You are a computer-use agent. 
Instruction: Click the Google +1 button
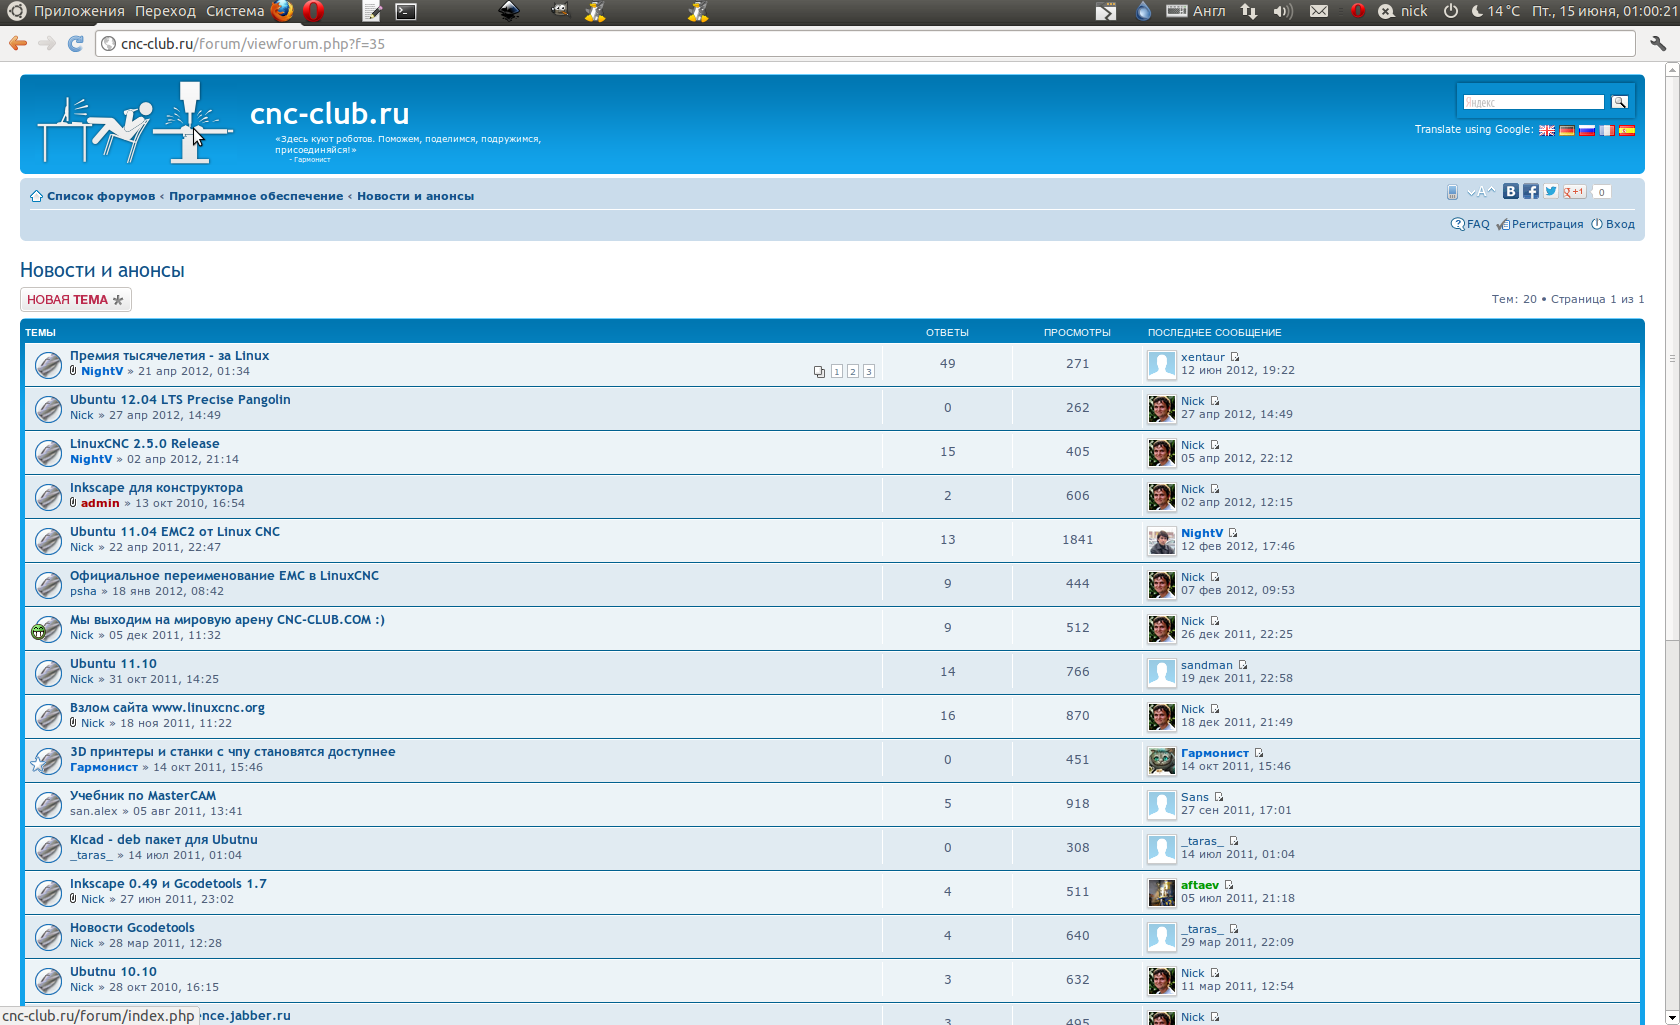tap(1575, 192)
